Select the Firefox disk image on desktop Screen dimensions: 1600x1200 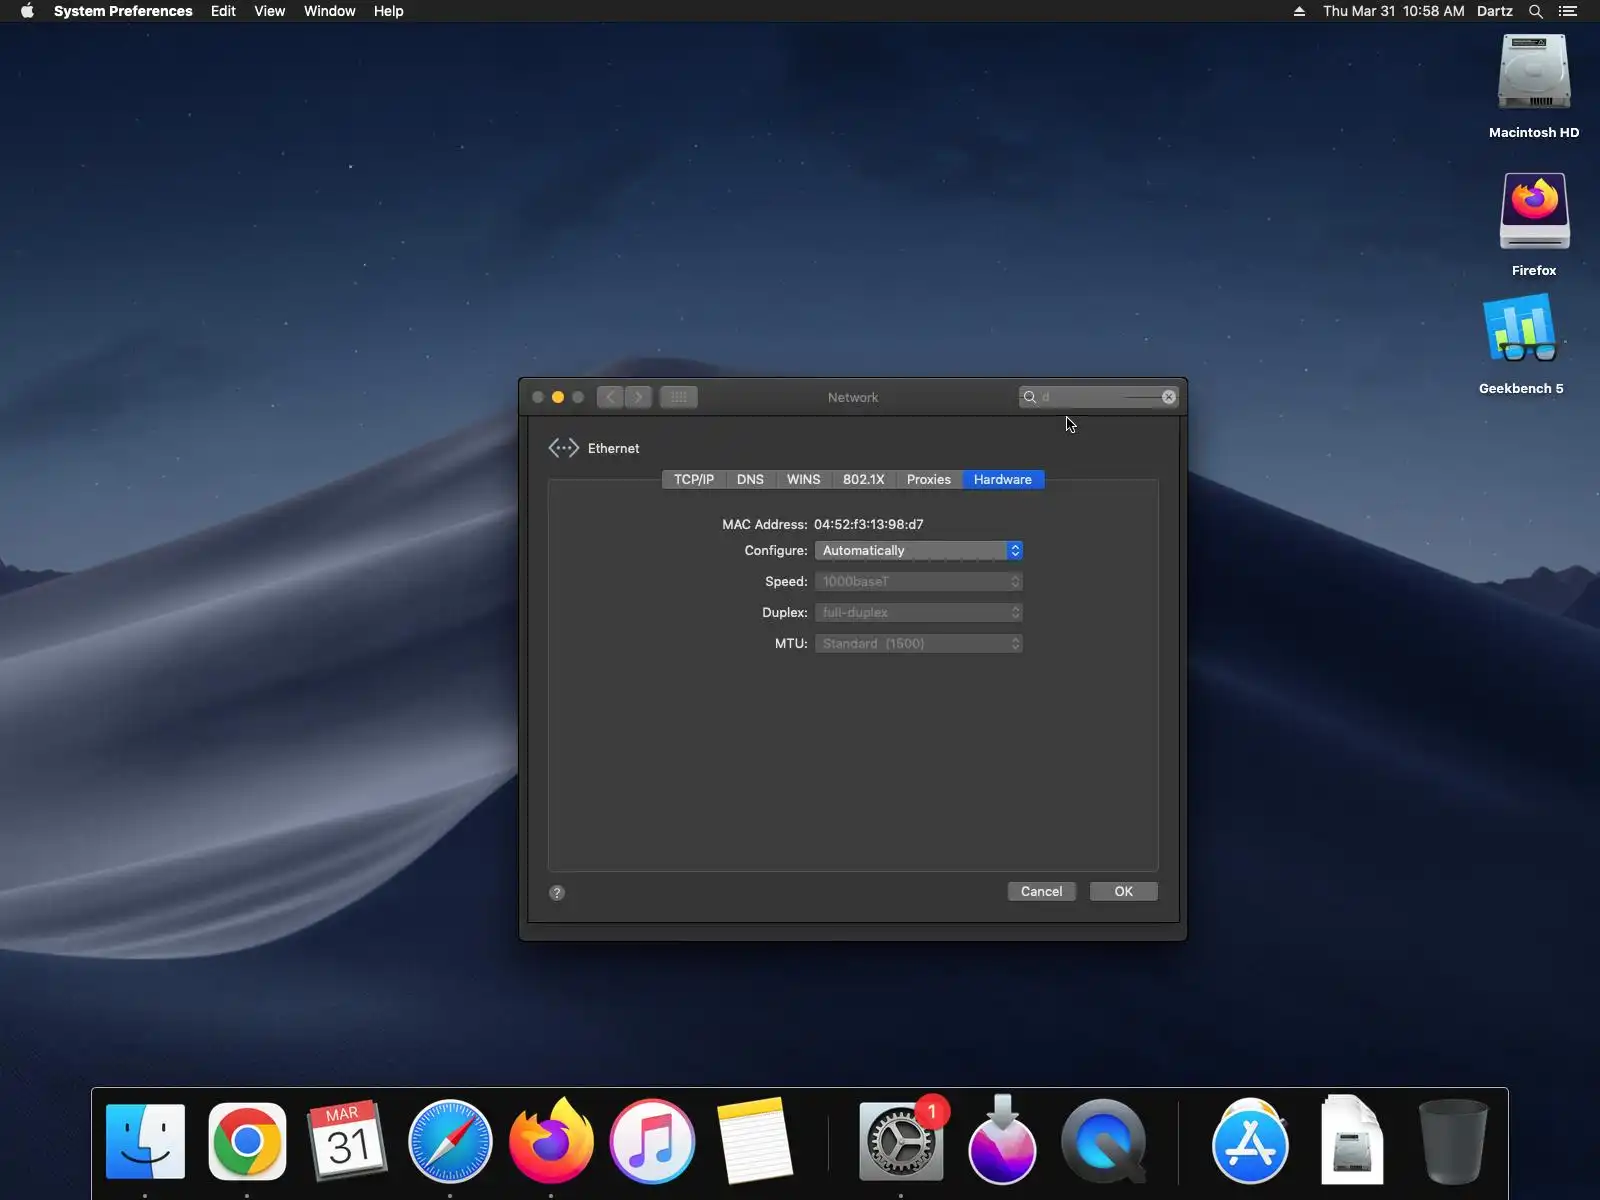[1534, 211]
